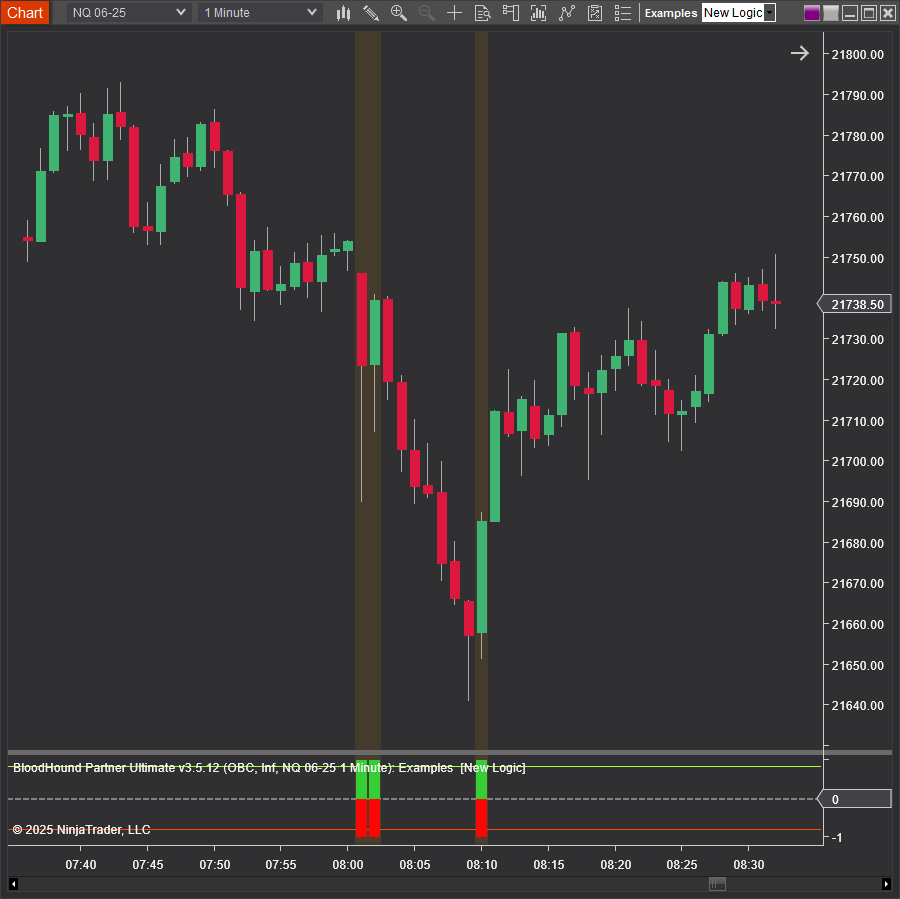Open the indicators icon

(x=567, y=13)
